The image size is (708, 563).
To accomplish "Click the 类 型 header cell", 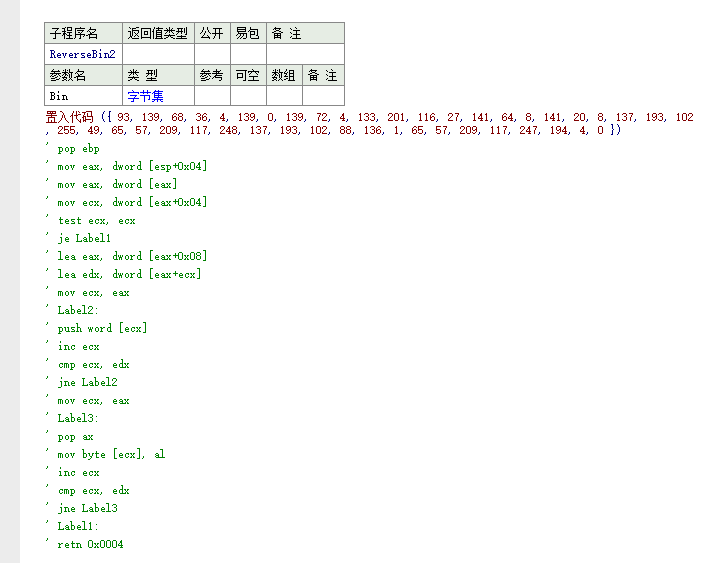I will pyautogui.click(x=158, y=75).
